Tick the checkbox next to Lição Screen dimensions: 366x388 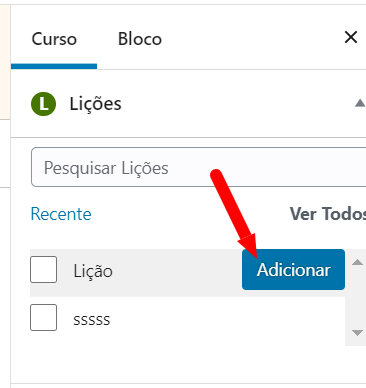43,269
